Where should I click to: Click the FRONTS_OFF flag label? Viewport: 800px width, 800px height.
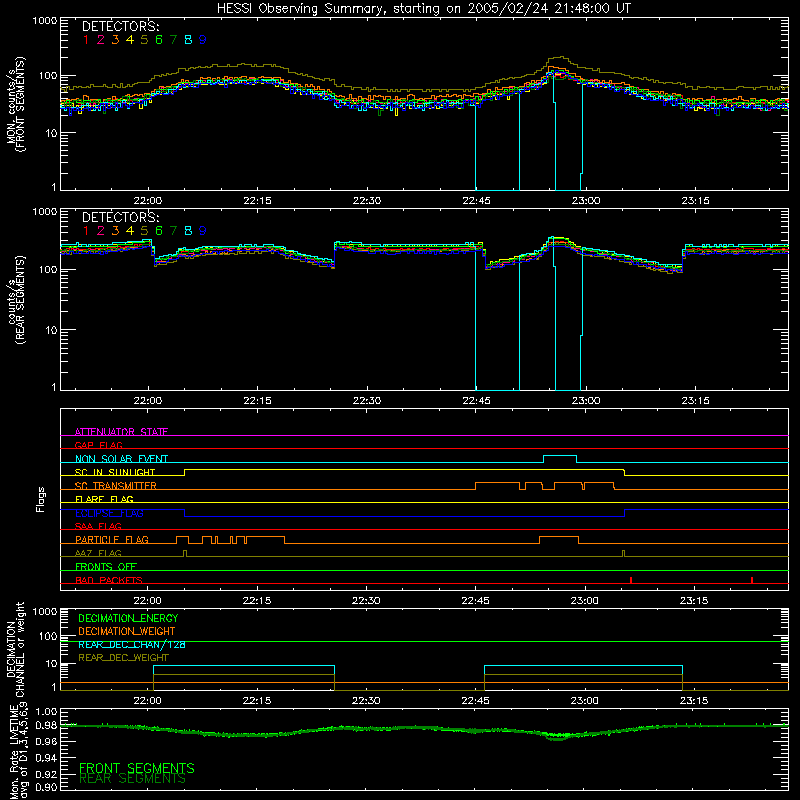coord(106,567)
